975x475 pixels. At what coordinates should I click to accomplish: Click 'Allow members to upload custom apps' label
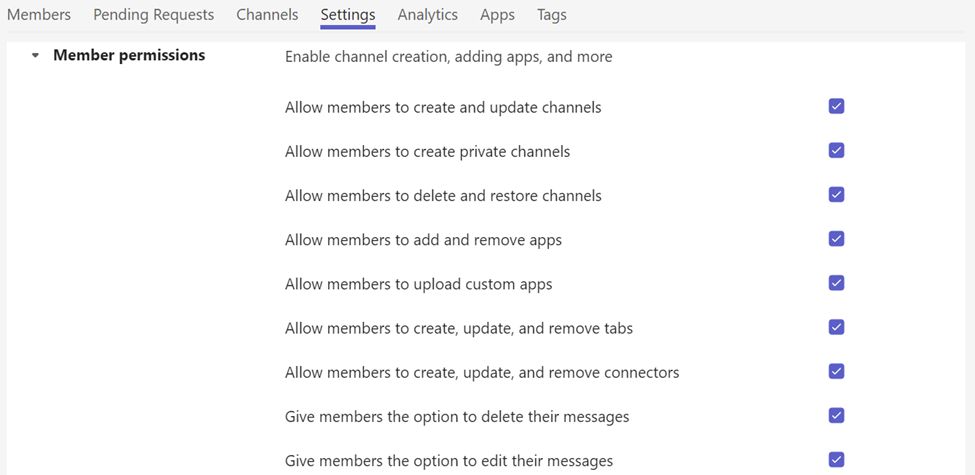419,284
